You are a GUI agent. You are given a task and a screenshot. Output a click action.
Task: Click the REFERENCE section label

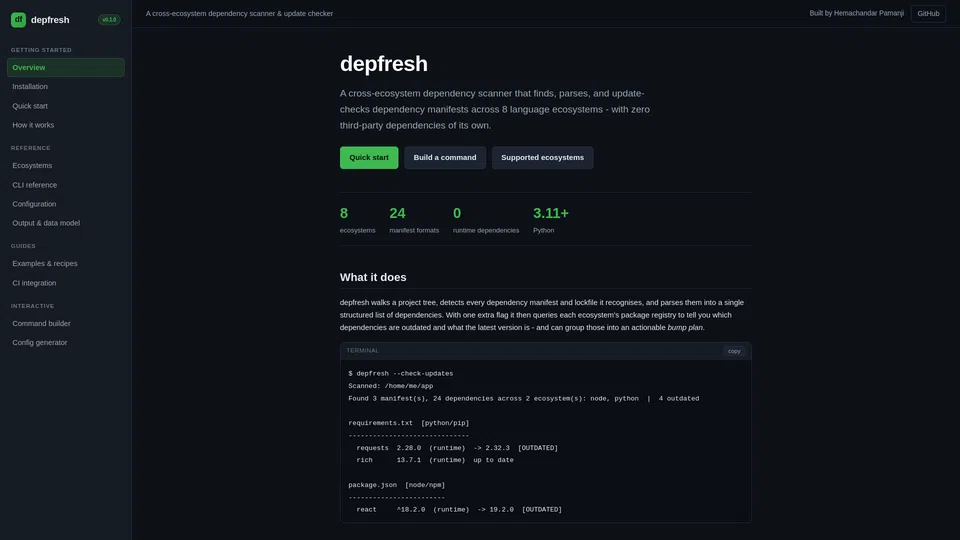point(31,148)
